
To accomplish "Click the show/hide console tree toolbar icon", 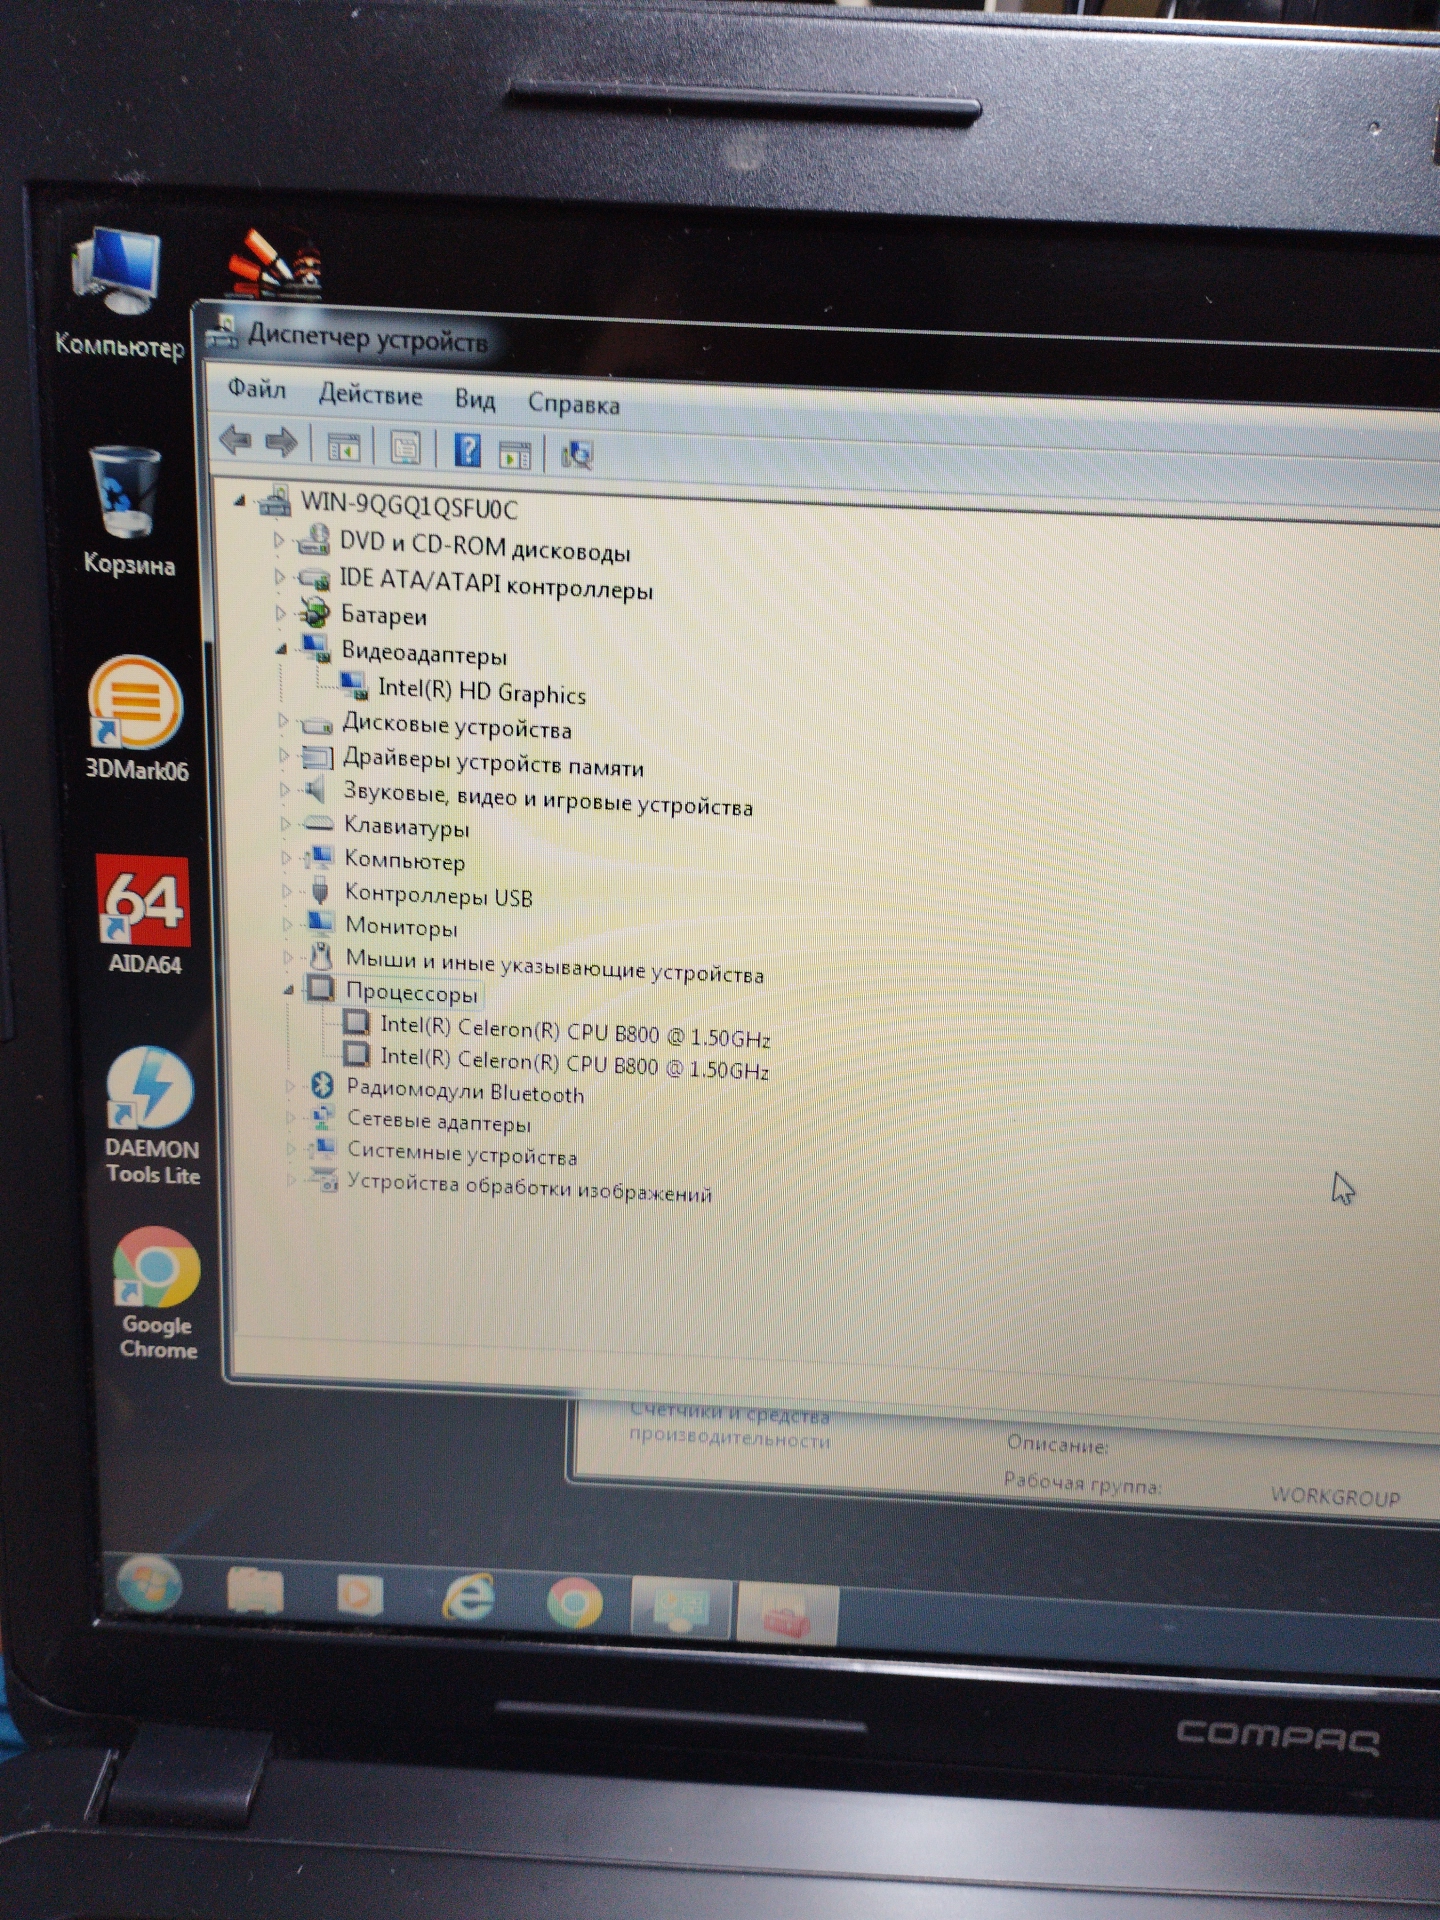I will point(343,447).
